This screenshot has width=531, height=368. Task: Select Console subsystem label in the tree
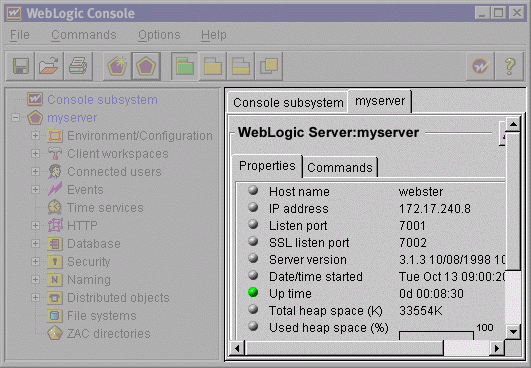pyautogui.click(x=102, y=100)
